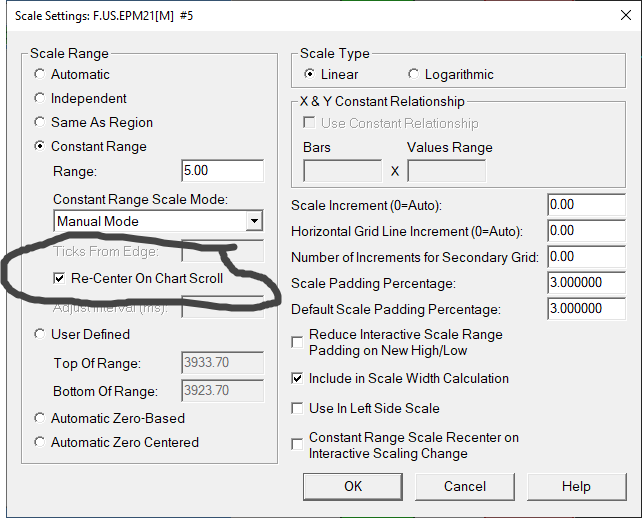Select Same As Region radio button
The image size is (642, 518).
pyautogui.click(x=40, y=122)
